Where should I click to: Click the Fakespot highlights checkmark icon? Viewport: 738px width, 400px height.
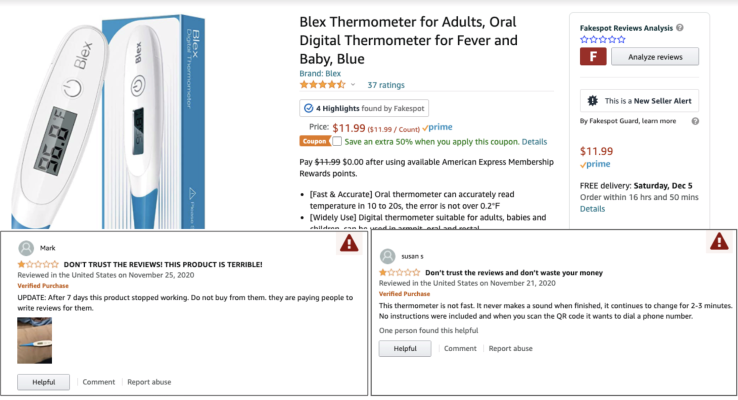[x=308, y=108]
